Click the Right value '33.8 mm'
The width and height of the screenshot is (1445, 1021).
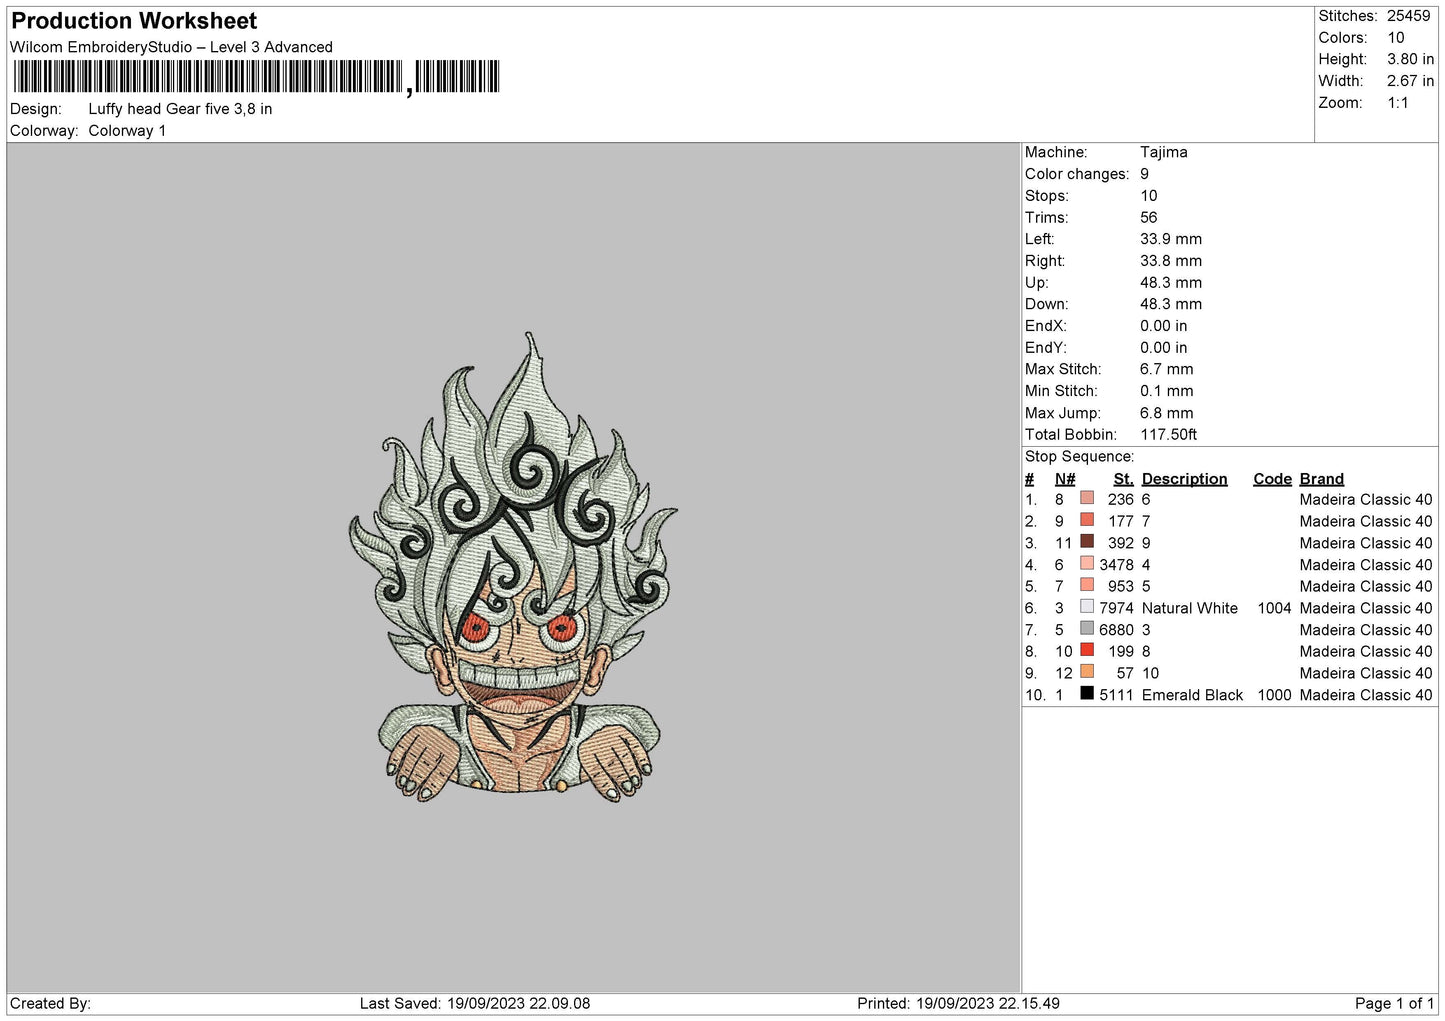[1171, 261]
